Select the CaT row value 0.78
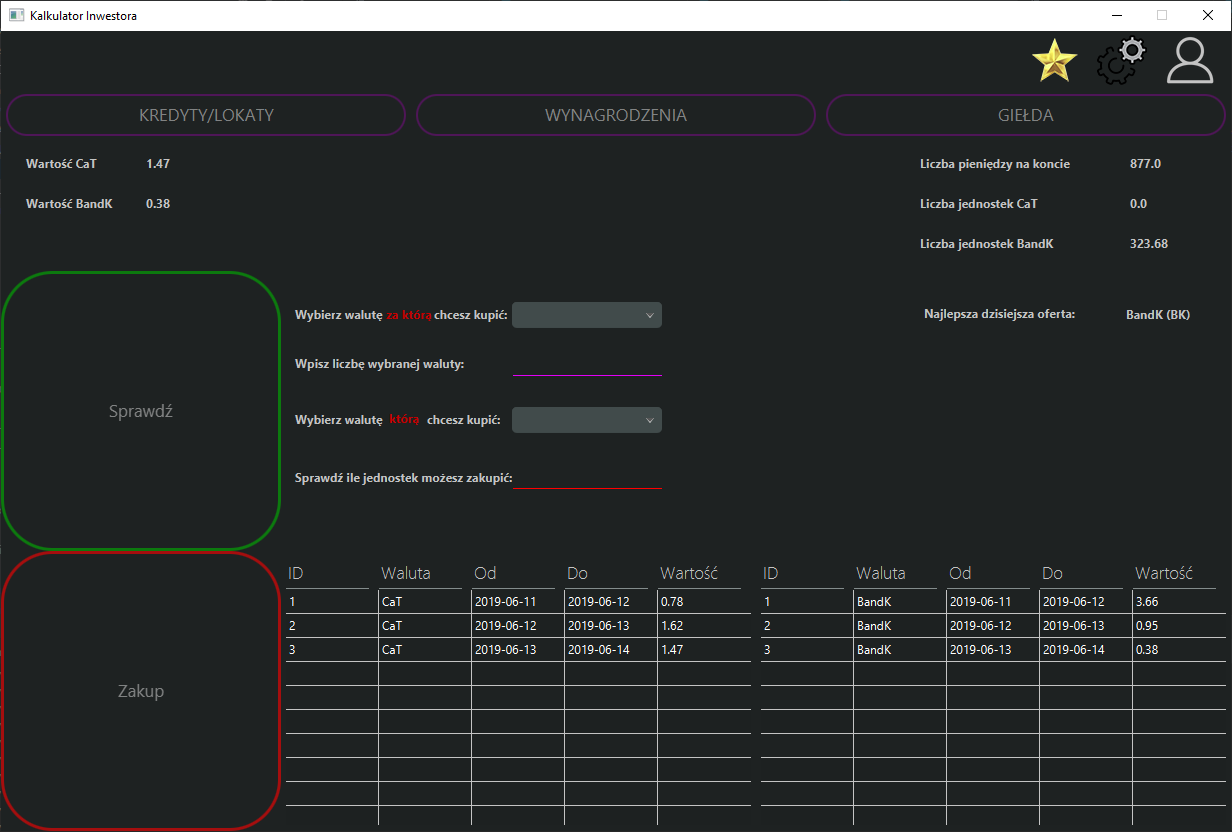This screenshot has width=1232, height=832. pos(704,602)
